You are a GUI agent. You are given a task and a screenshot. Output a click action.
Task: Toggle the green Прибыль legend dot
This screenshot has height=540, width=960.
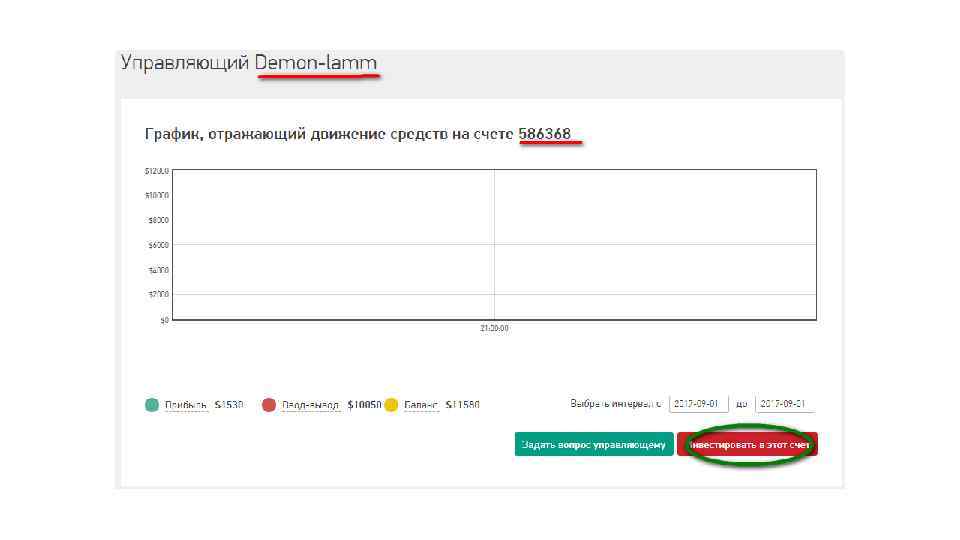click(x=152, y=405)
